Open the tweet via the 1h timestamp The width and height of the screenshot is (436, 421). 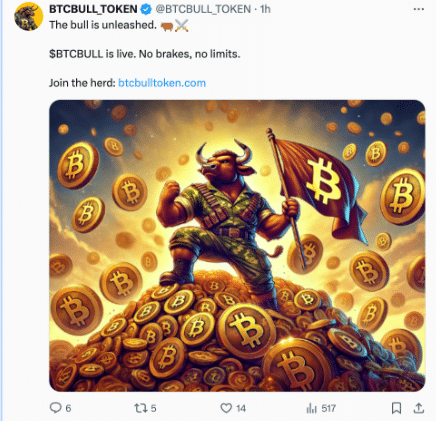[265, 9]
